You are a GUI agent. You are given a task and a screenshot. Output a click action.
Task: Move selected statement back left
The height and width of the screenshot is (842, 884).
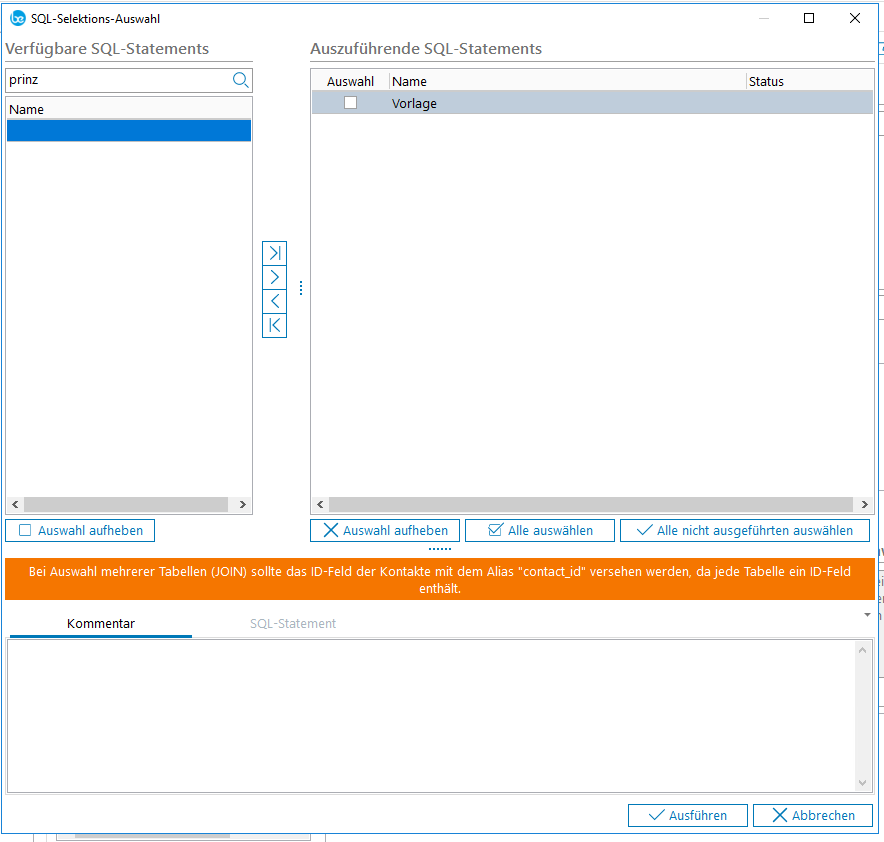click(274, 301)
